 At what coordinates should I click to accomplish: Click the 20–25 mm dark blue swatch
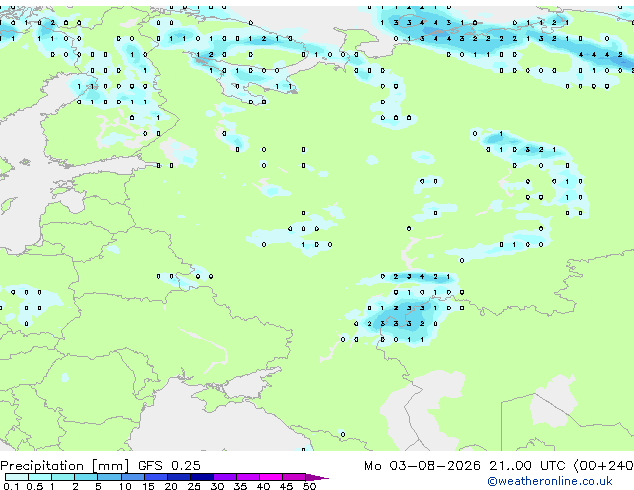[x=179, y=477]
